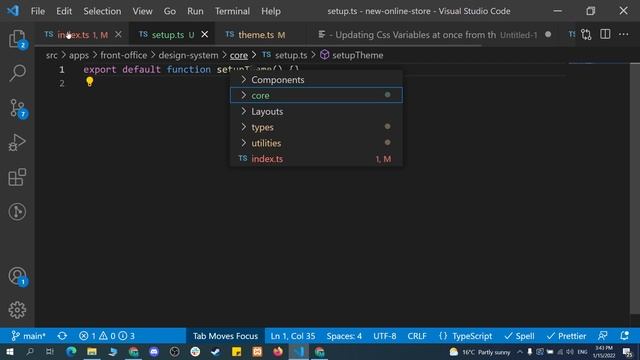Split the editor to the right
This screenshot has width=640, height=360.
(605, 34)
